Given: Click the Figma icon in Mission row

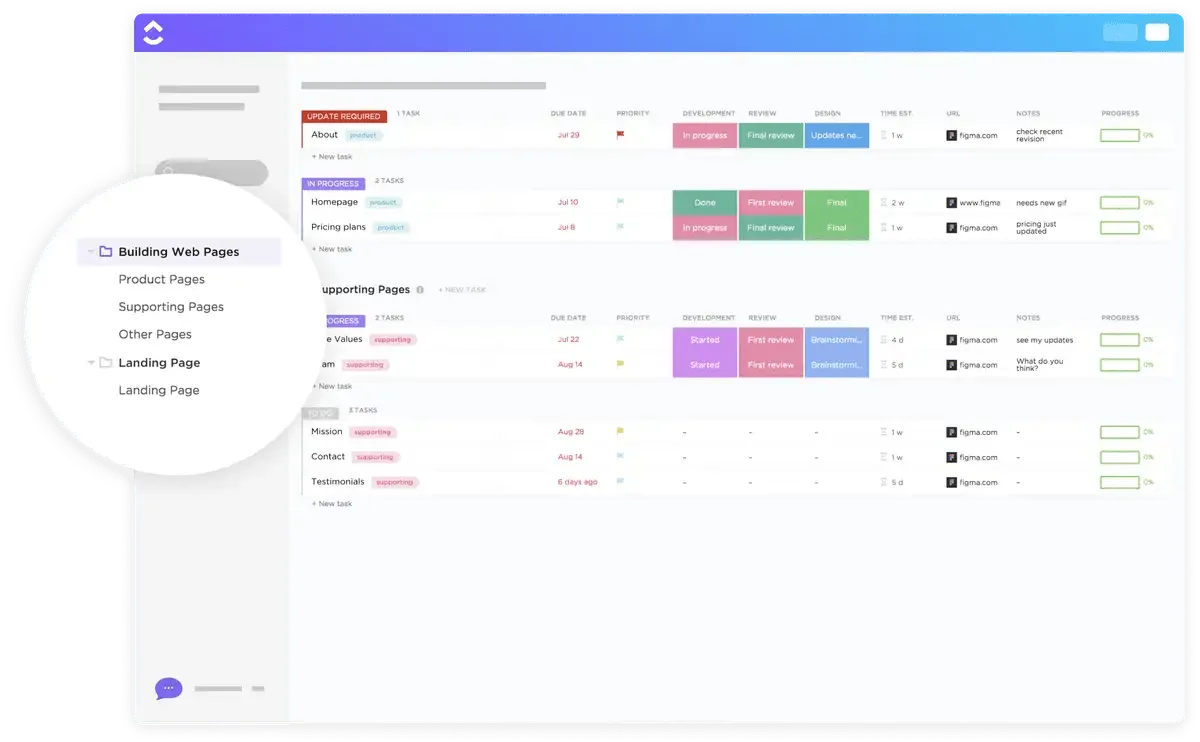Looking at the screenshot, I should pos(952,432).
